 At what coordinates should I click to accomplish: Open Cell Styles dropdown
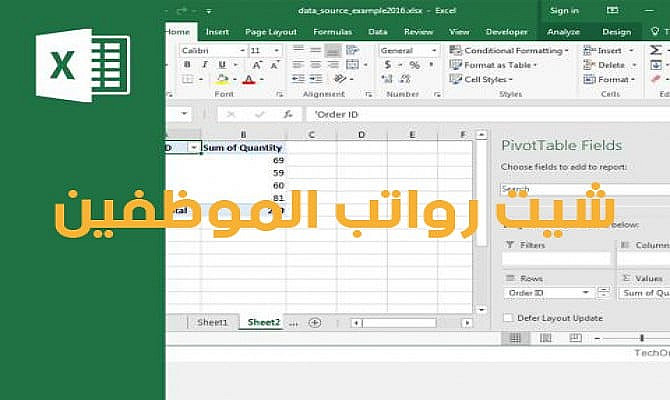481,79
